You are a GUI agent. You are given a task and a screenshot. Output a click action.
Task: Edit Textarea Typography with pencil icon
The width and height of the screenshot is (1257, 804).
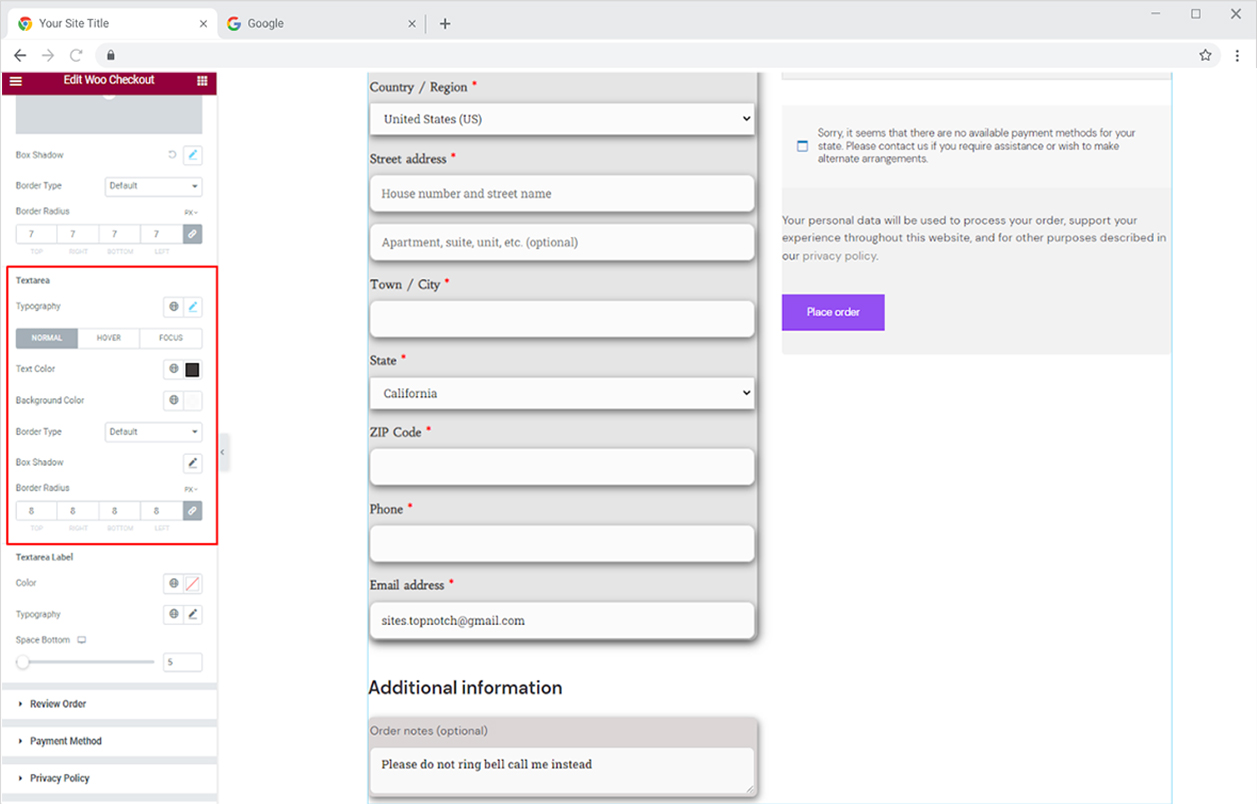pyautogui.click(x=193, y=307)
